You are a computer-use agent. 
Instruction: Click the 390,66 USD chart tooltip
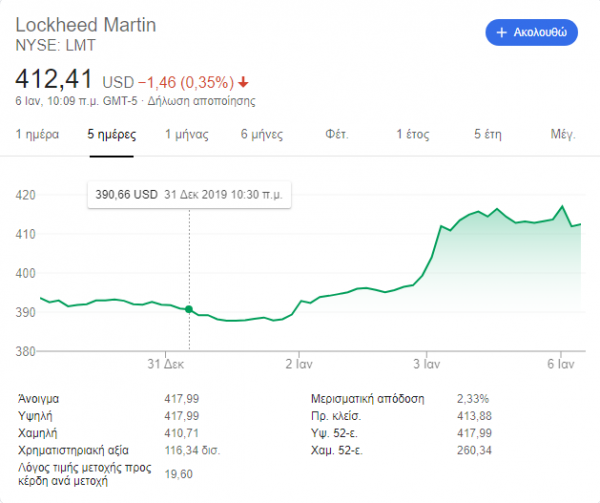[189, 195]
